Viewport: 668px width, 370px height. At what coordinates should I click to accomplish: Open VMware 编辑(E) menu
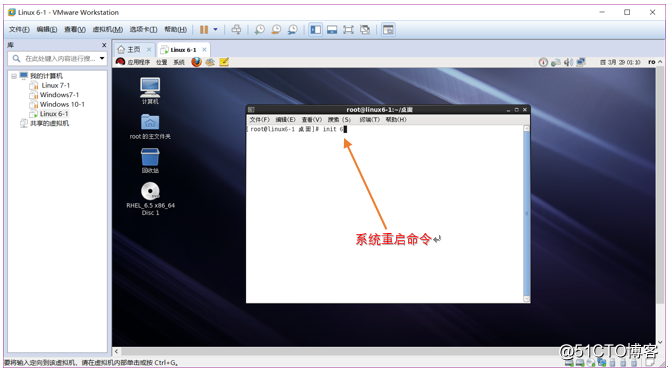pyautogui.click(x=46, y=29)
